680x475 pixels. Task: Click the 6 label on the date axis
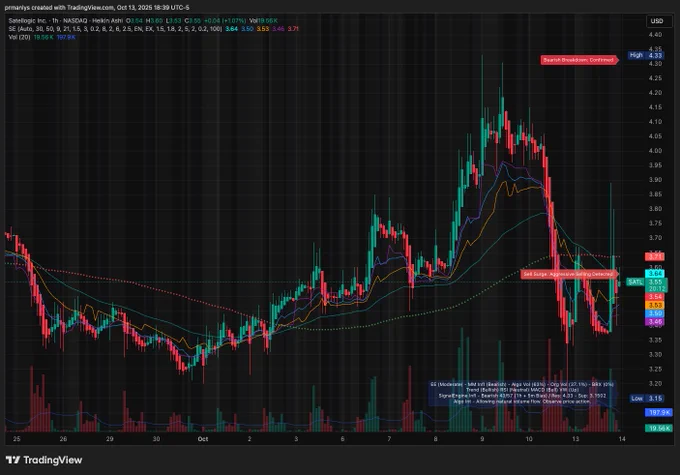pyautogui.click(x=343, y=439)
